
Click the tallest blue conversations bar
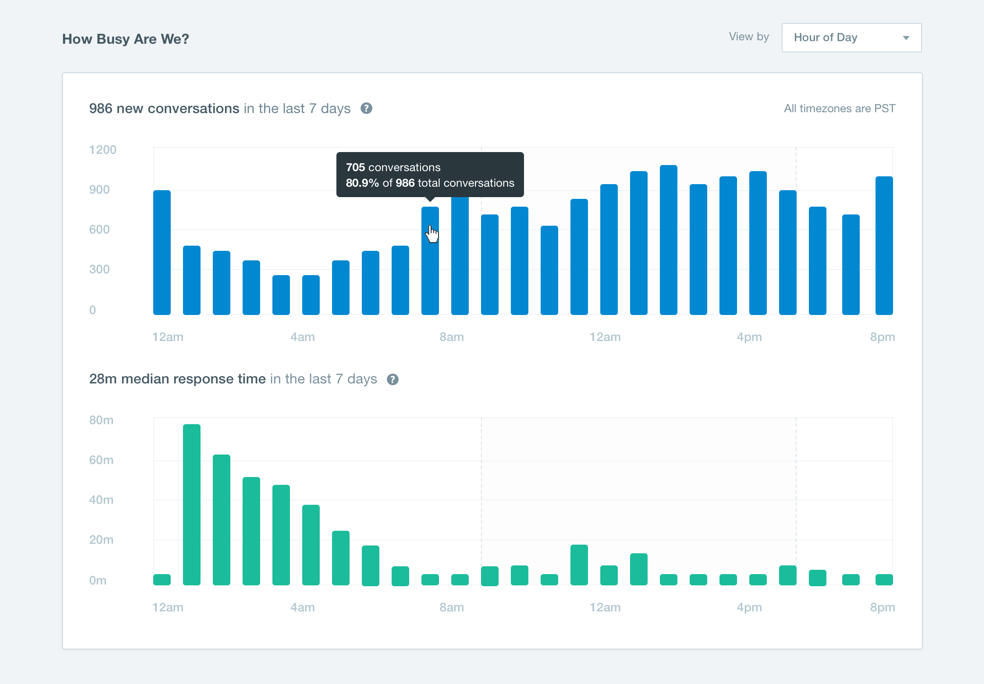[668, 240]
